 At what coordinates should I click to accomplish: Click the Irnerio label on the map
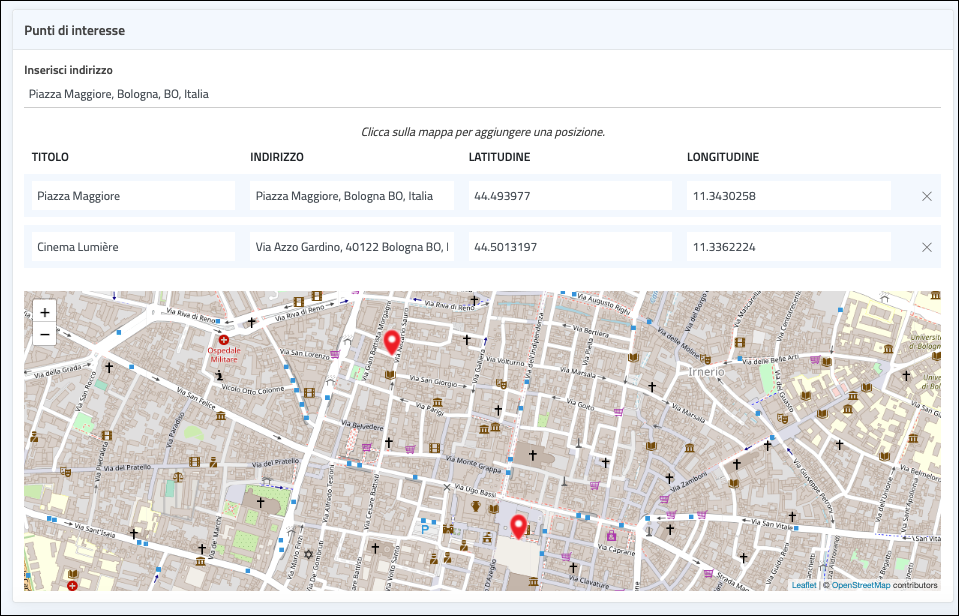point(706,371)
